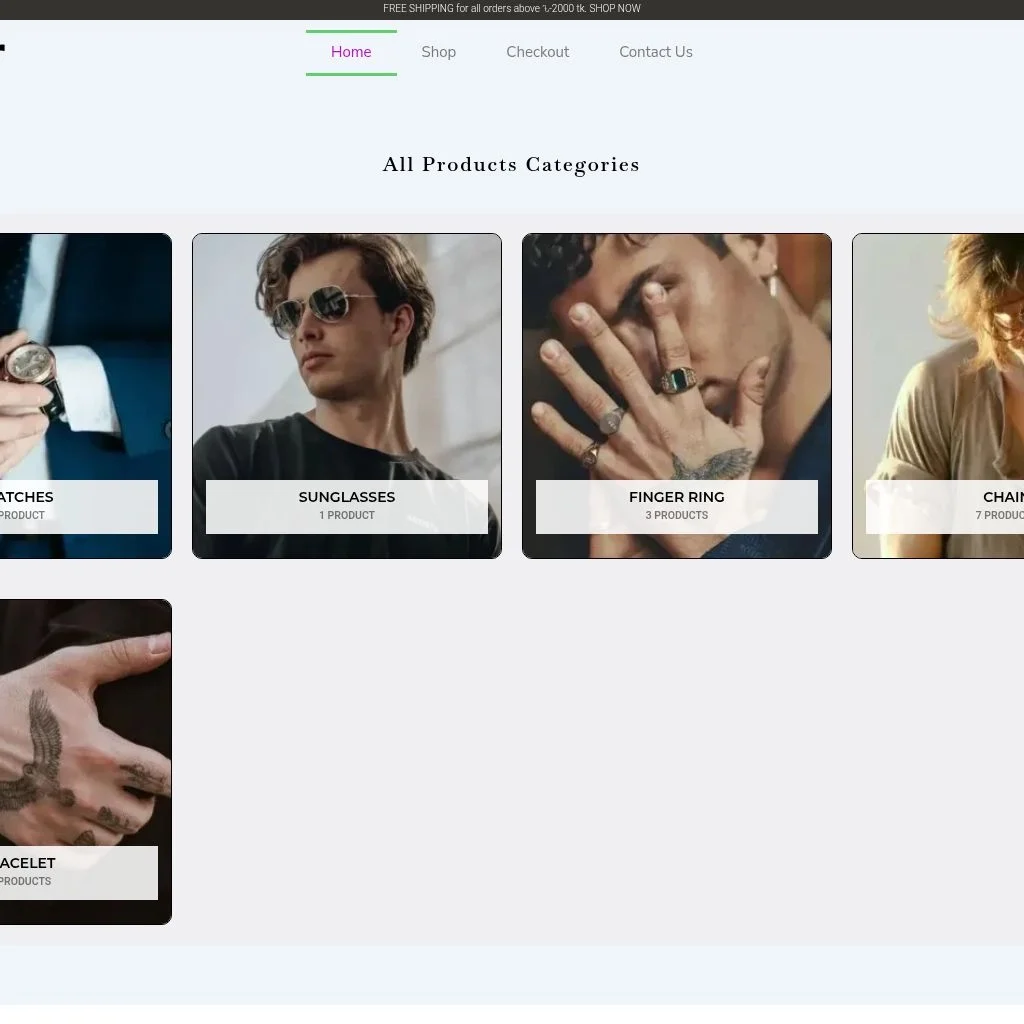Viewport: 1024px width, 1024px height.
Task: Open the Chain category image
Action: click(940, 350)
